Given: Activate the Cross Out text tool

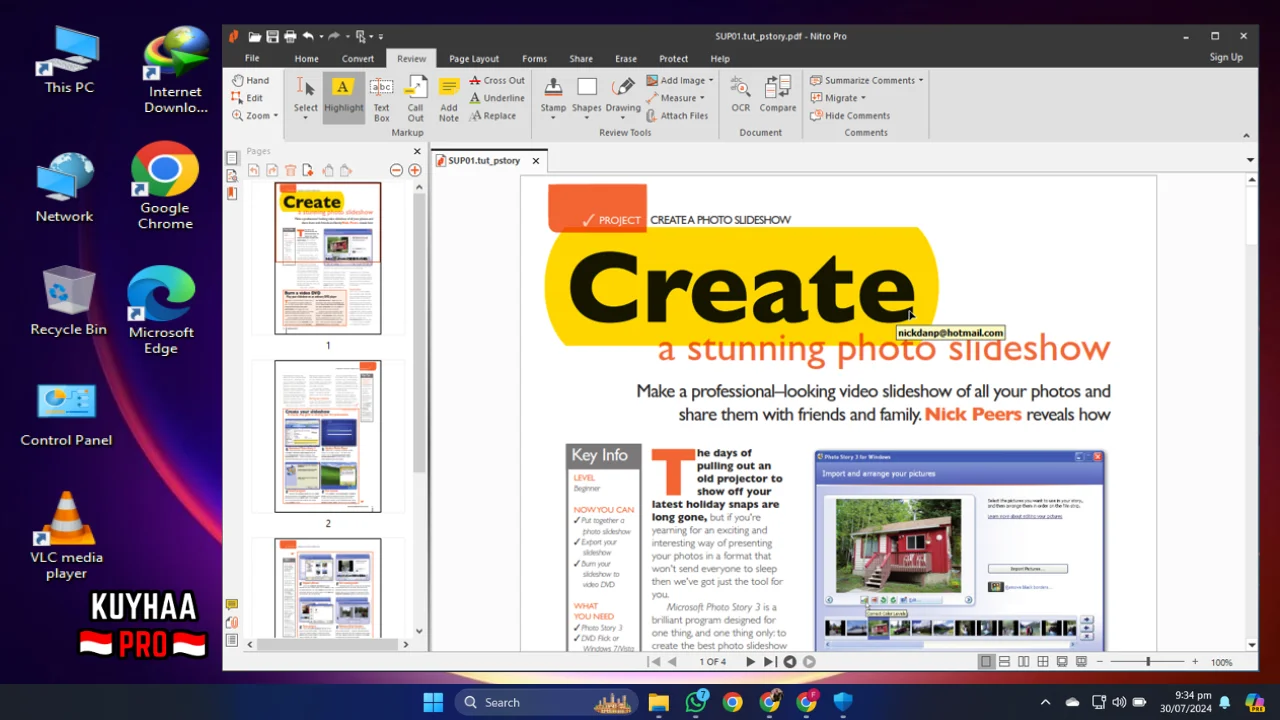Looking at the screenshot, I should pos(496,80).
